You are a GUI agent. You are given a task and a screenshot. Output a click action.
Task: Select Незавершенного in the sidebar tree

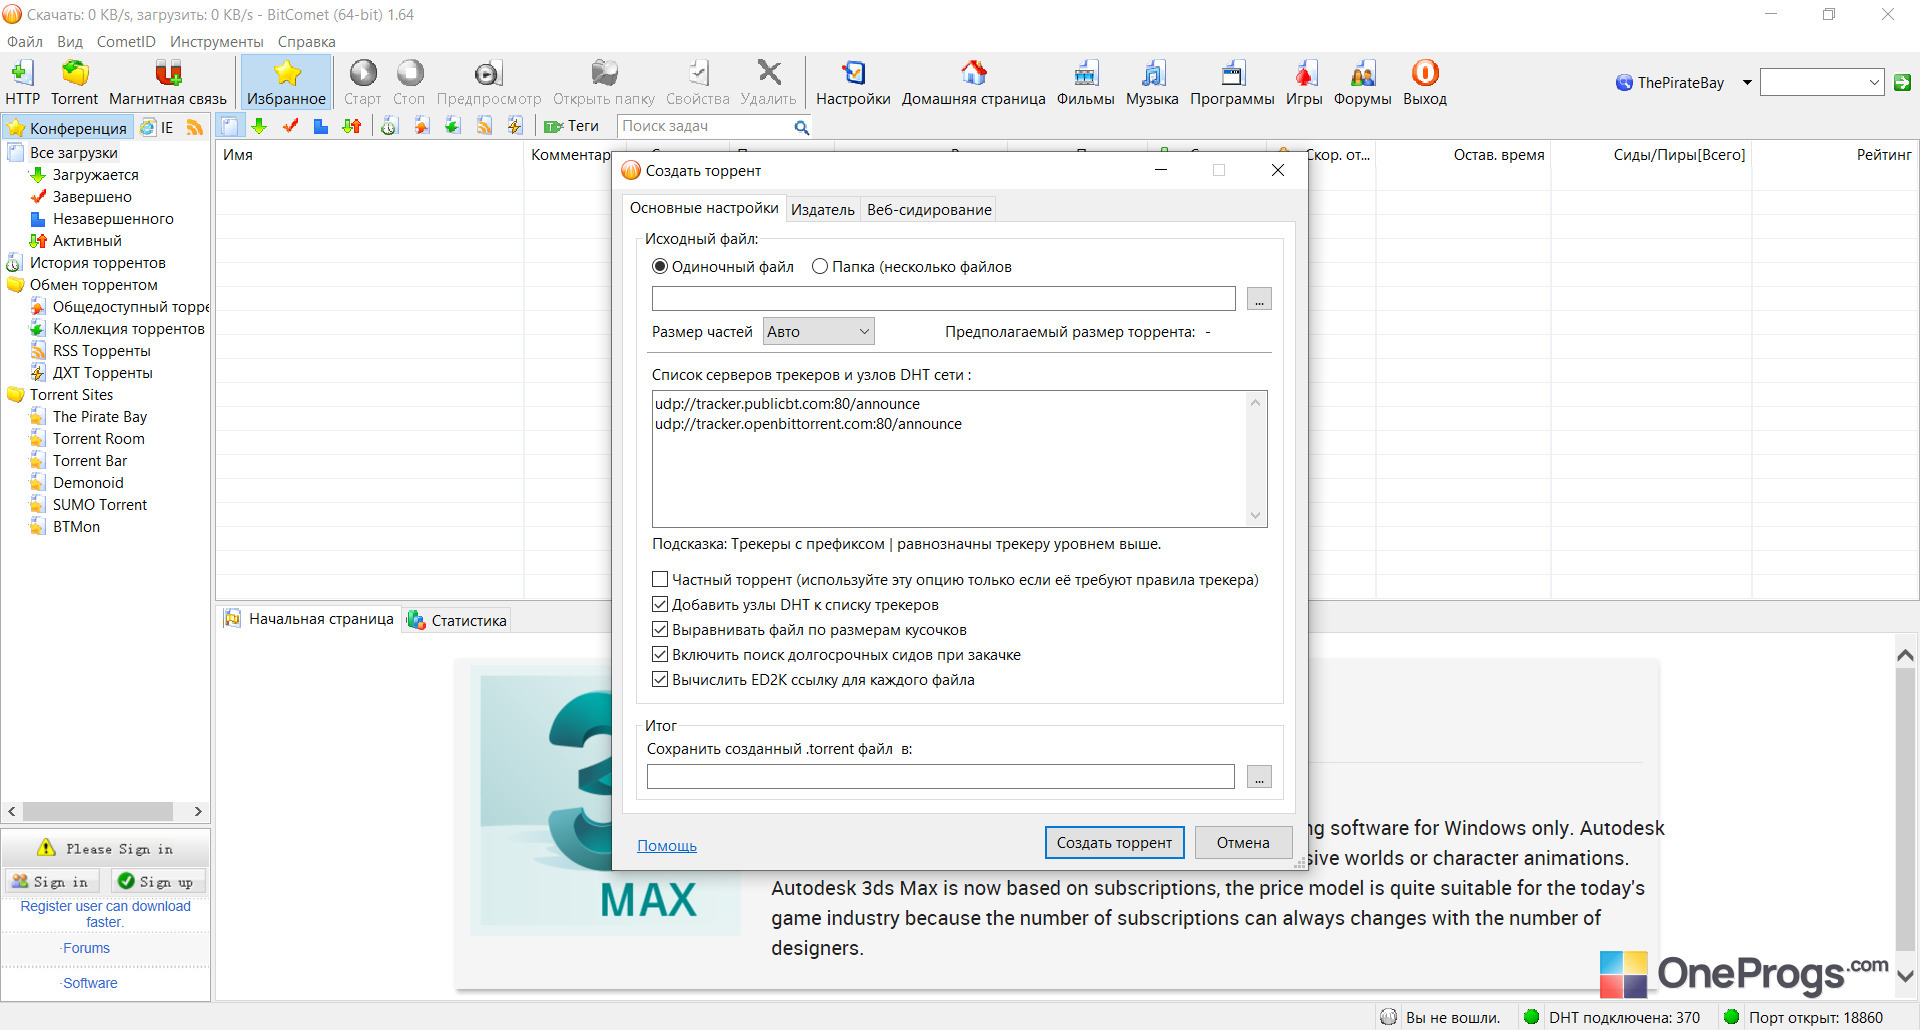point(112,219)
